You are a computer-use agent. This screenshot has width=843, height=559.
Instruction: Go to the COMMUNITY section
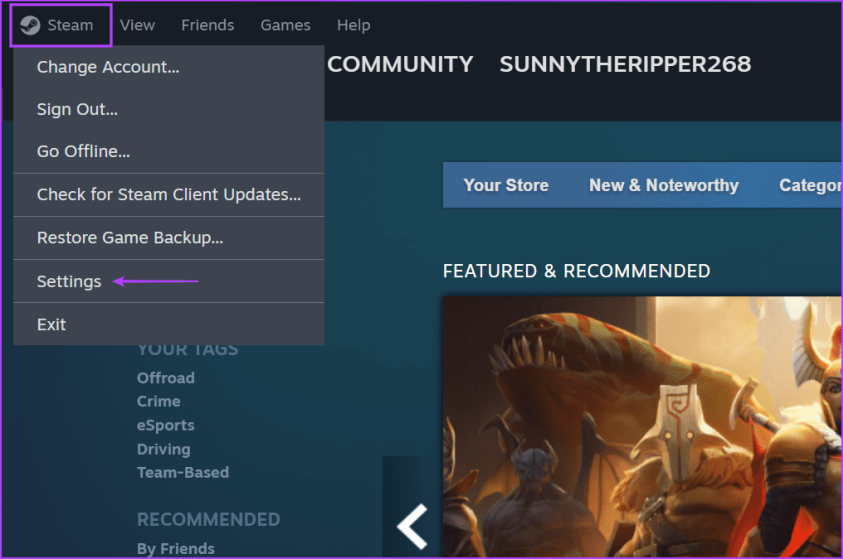coord(400,64)
